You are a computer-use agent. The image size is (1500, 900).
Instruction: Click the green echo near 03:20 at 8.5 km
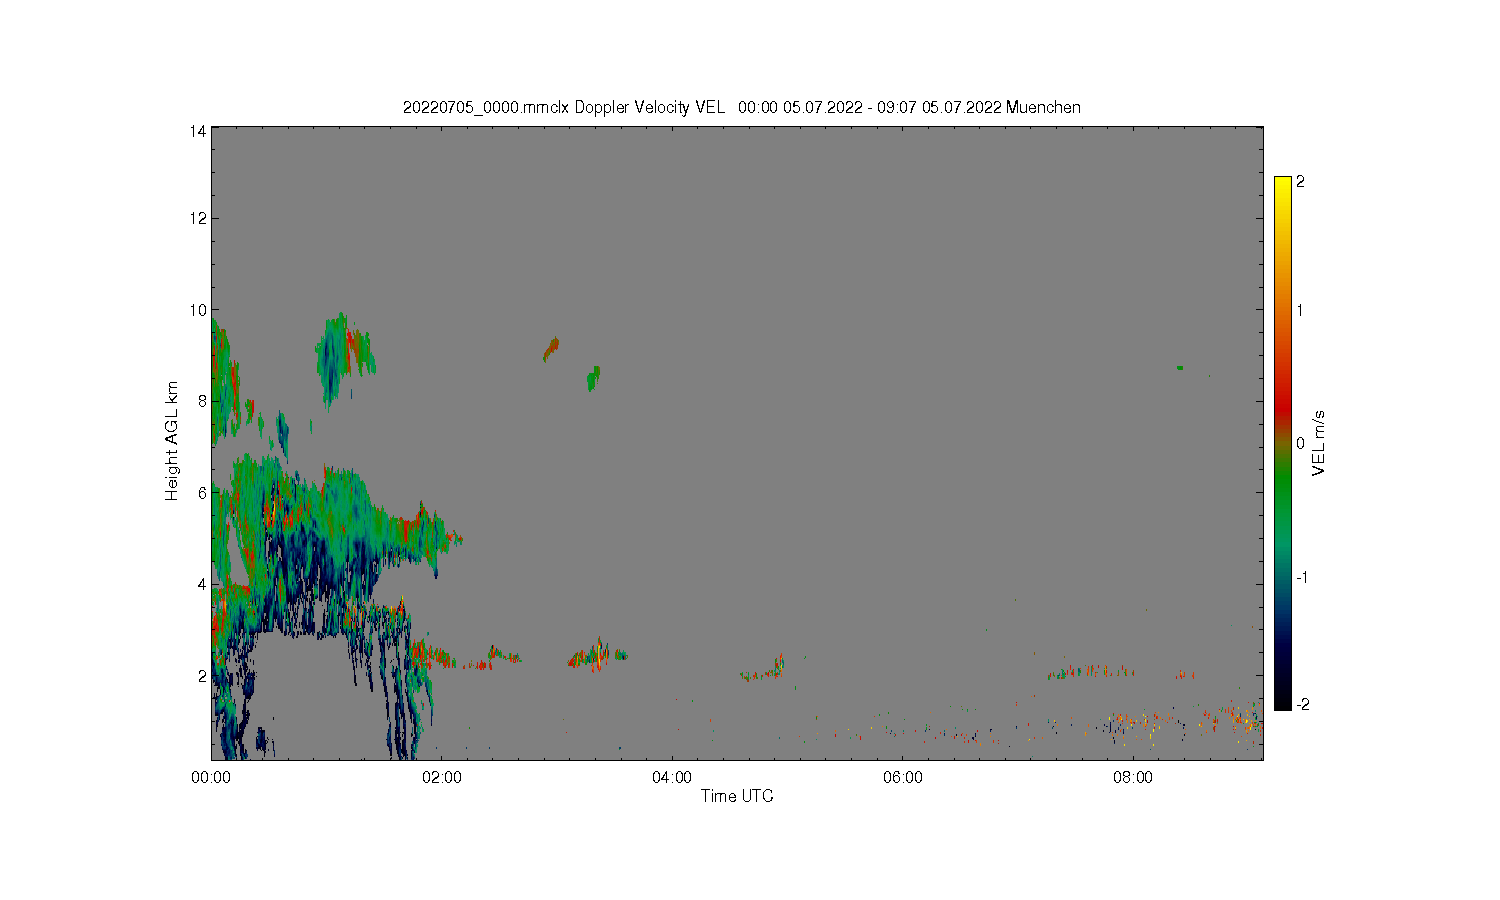[594, 378]
